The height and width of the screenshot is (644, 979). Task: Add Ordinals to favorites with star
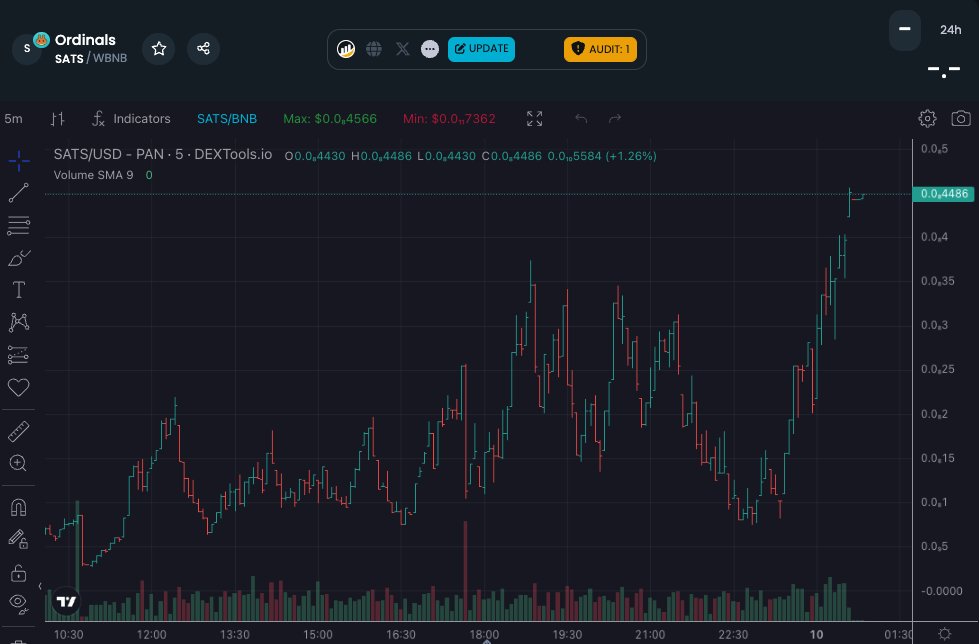click(158, 49)
